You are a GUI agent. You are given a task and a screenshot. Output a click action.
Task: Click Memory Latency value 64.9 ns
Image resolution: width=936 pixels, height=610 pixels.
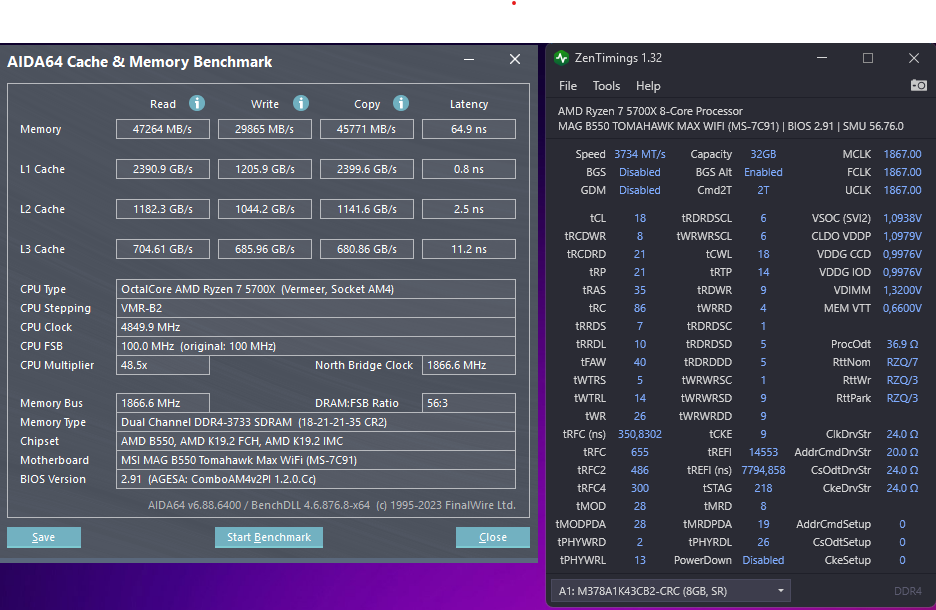point(469,129)
